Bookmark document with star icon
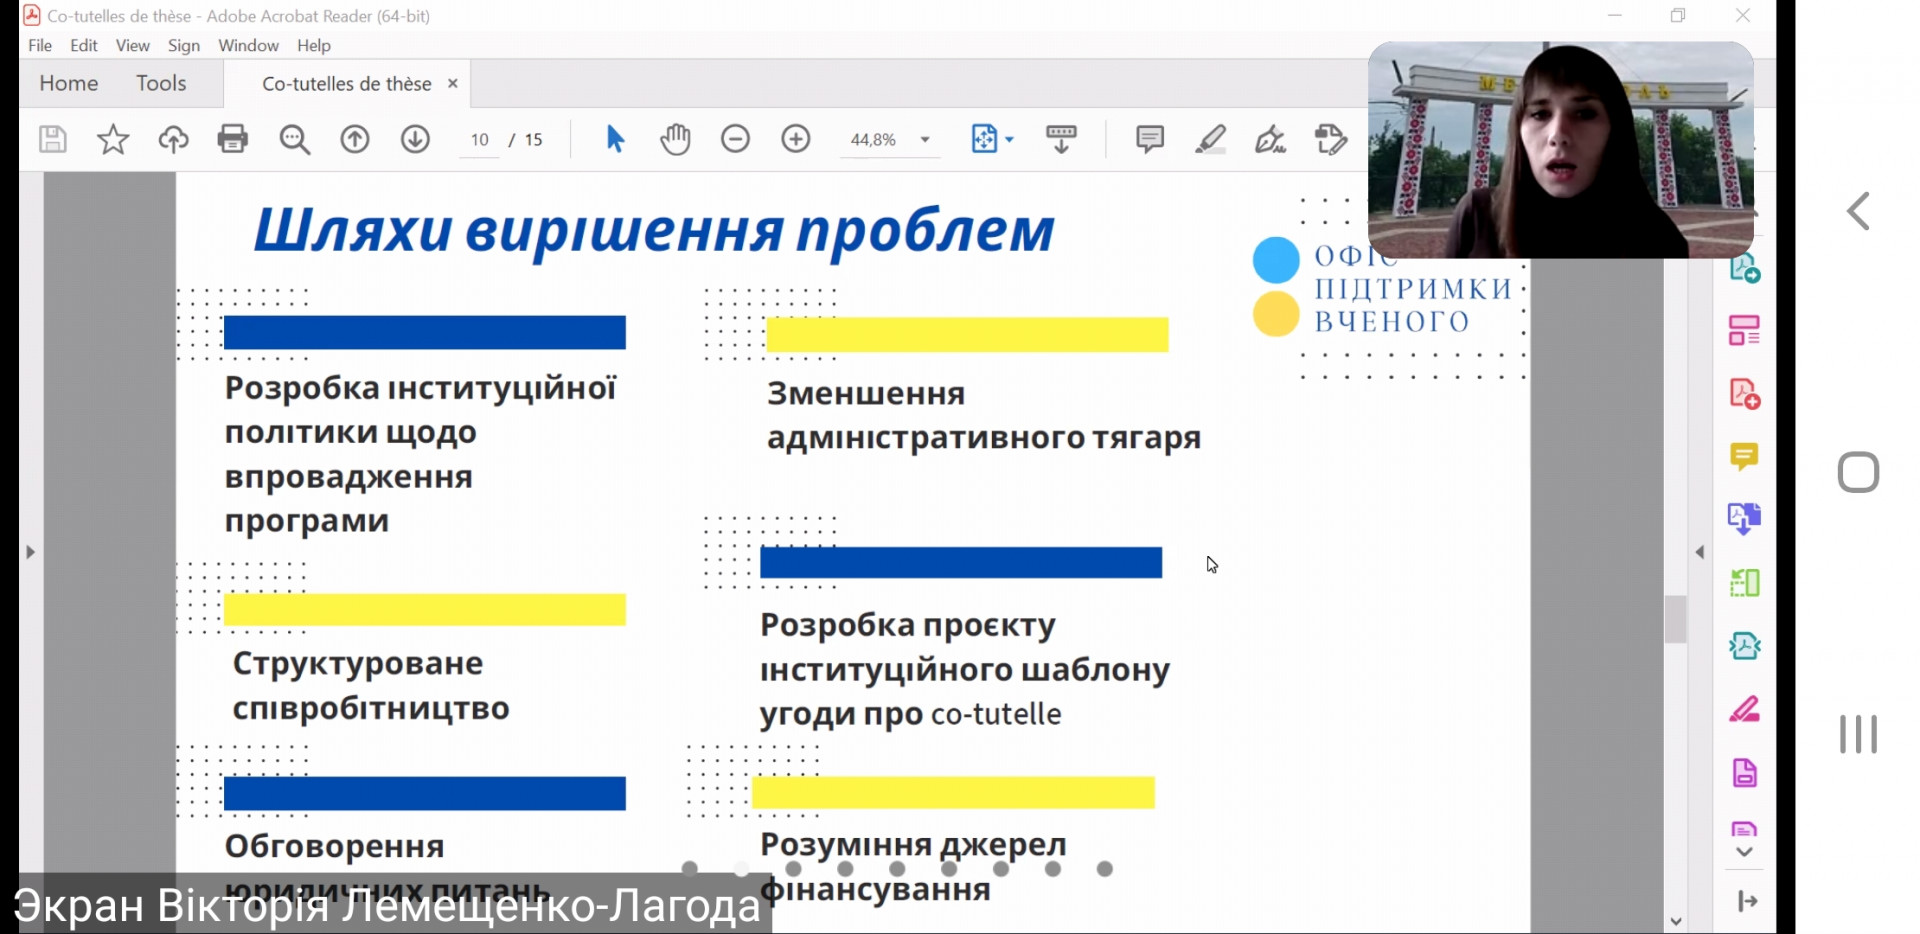The height and width of the screenshot is (934, 1920). (x=113, y=139)
